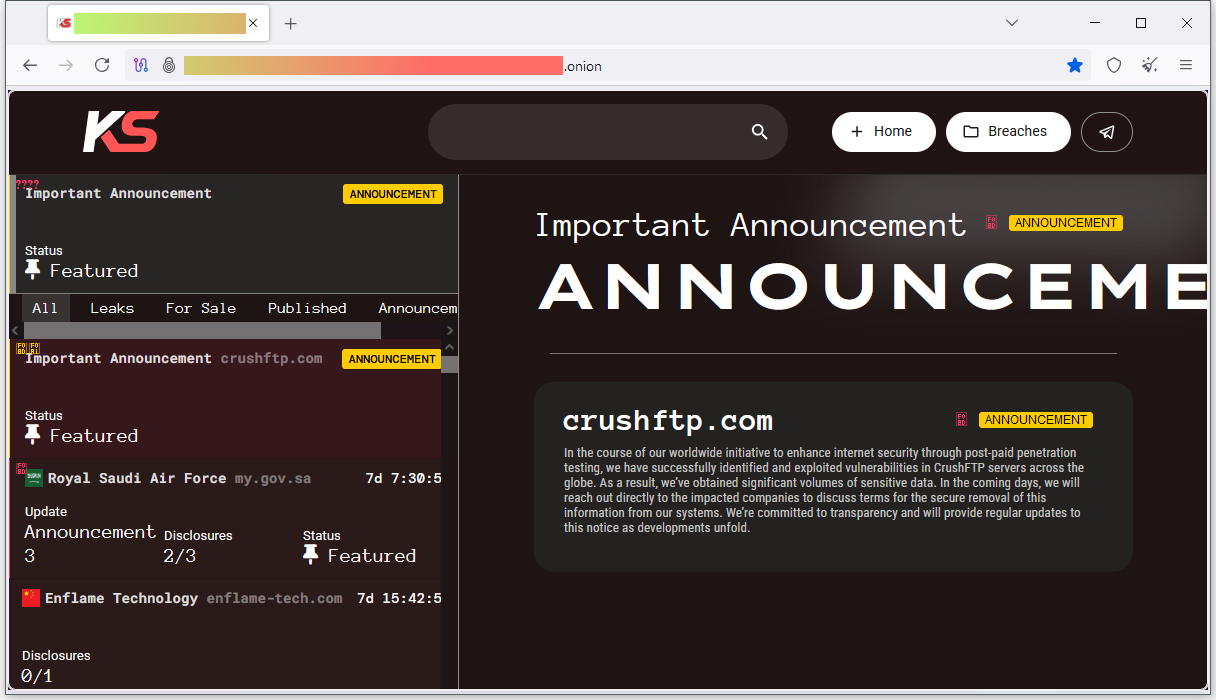
Task: Click the crushftp.com heading in detail card
Action: pos(668,421)
